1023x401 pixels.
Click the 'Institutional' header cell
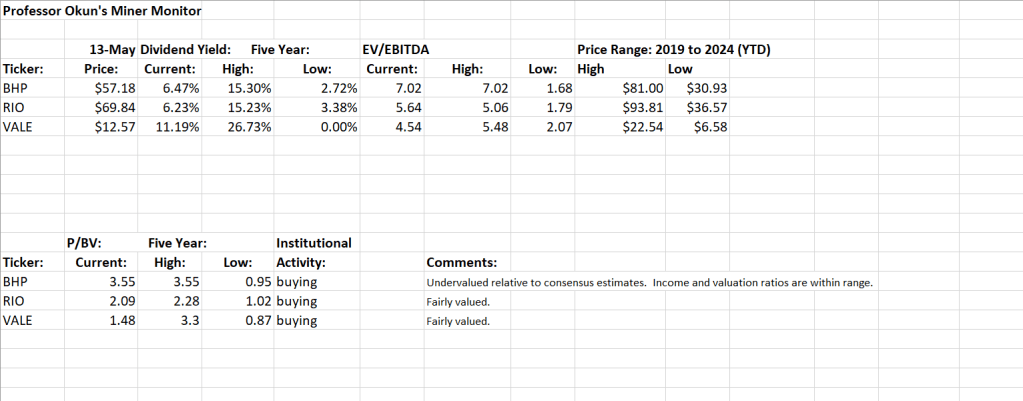tap(313, 243)
